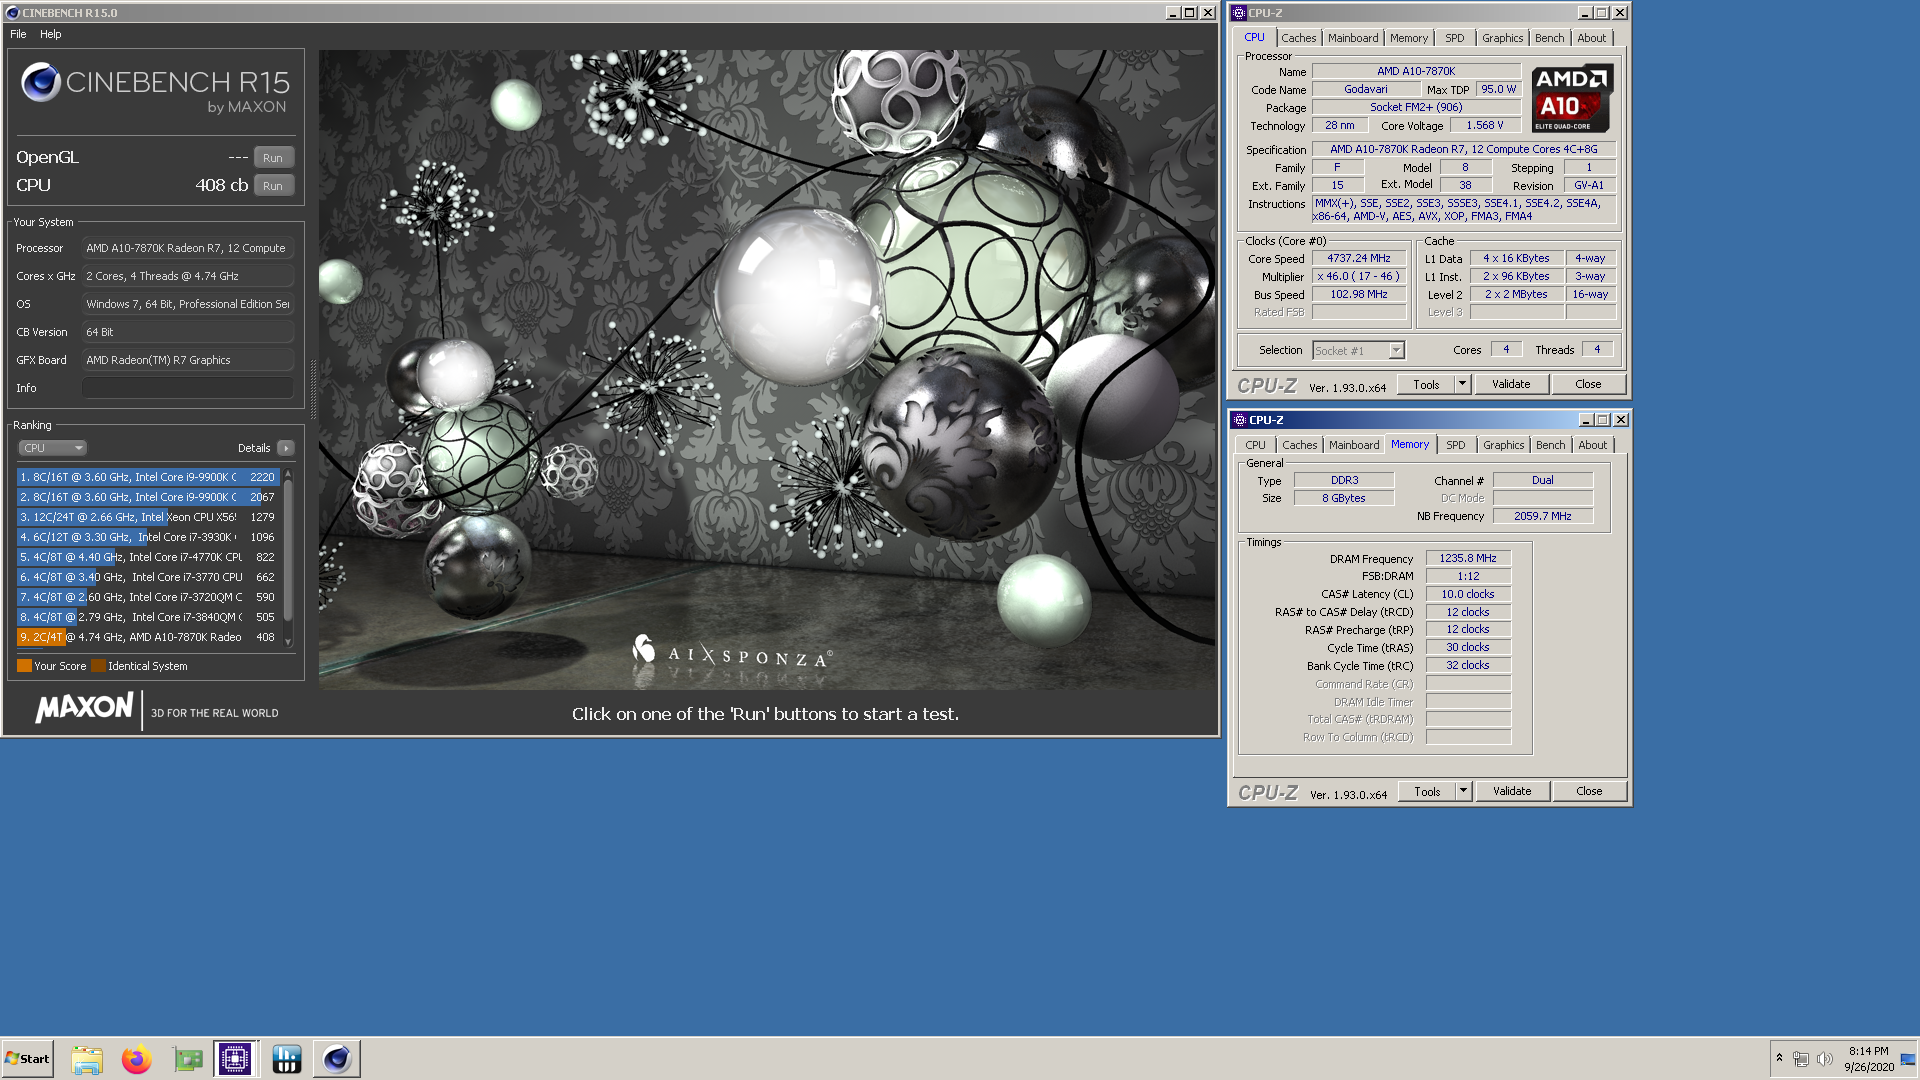Viewport: 1920px width, 1080px height.
Task: Run the CPU benchmark test
Action: [273, 186]
